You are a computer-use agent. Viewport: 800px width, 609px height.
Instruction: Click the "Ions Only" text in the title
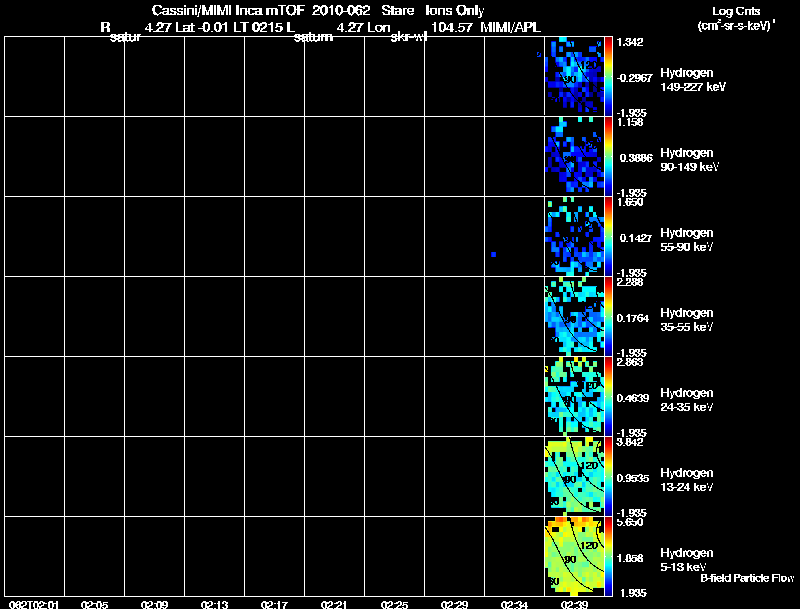click(x=455, y=11)
